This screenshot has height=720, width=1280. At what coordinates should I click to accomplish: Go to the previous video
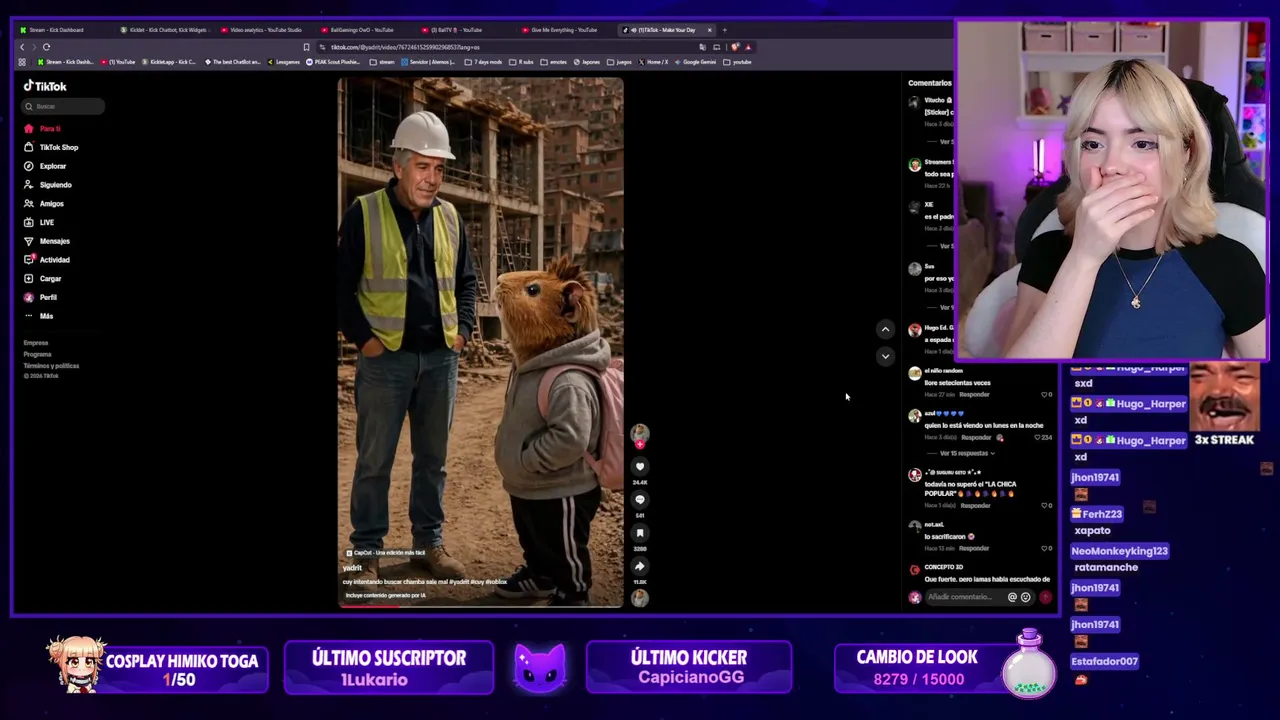coord(885,329)
